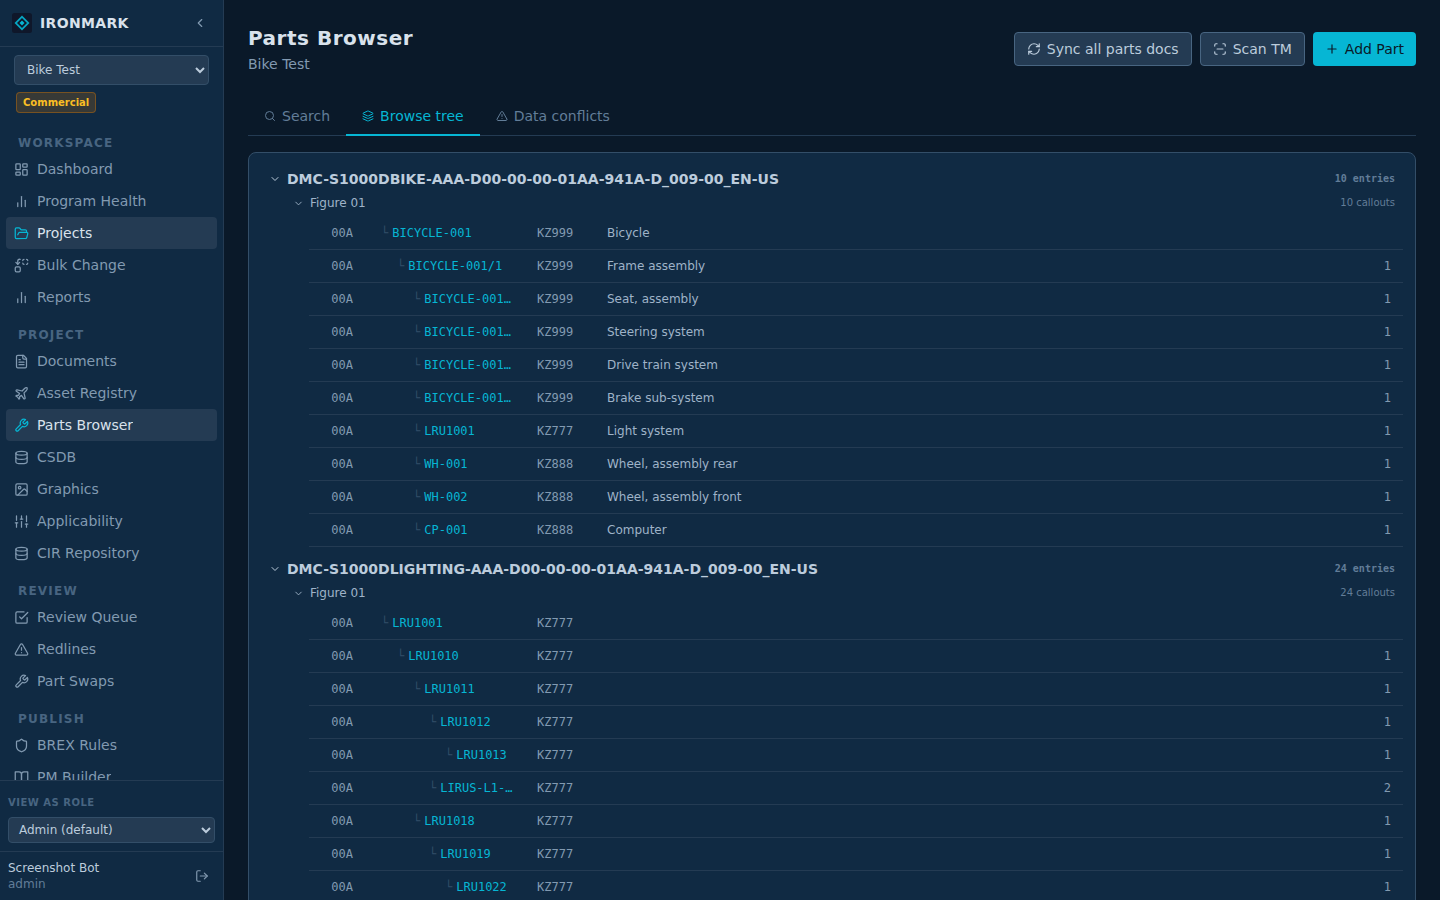
Task: Collapse Figure 01 under the DBIKE module
Action: 298,203
